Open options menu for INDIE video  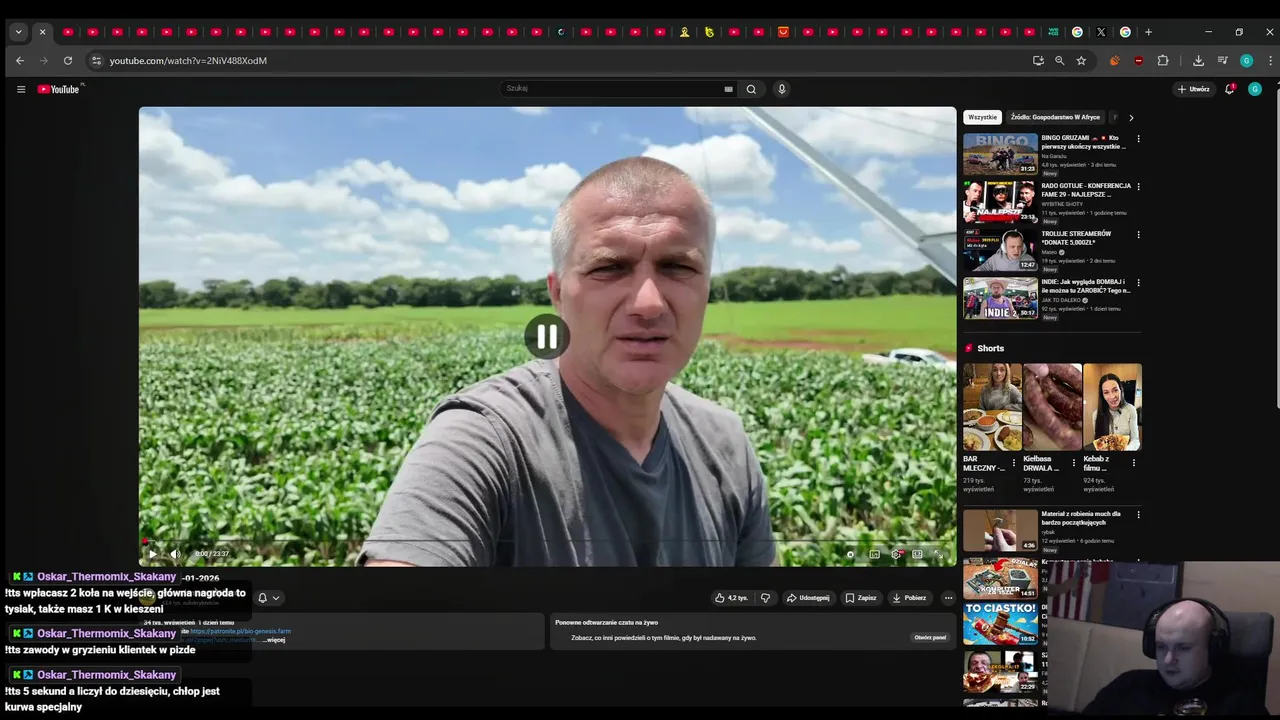coord(1138,283)
